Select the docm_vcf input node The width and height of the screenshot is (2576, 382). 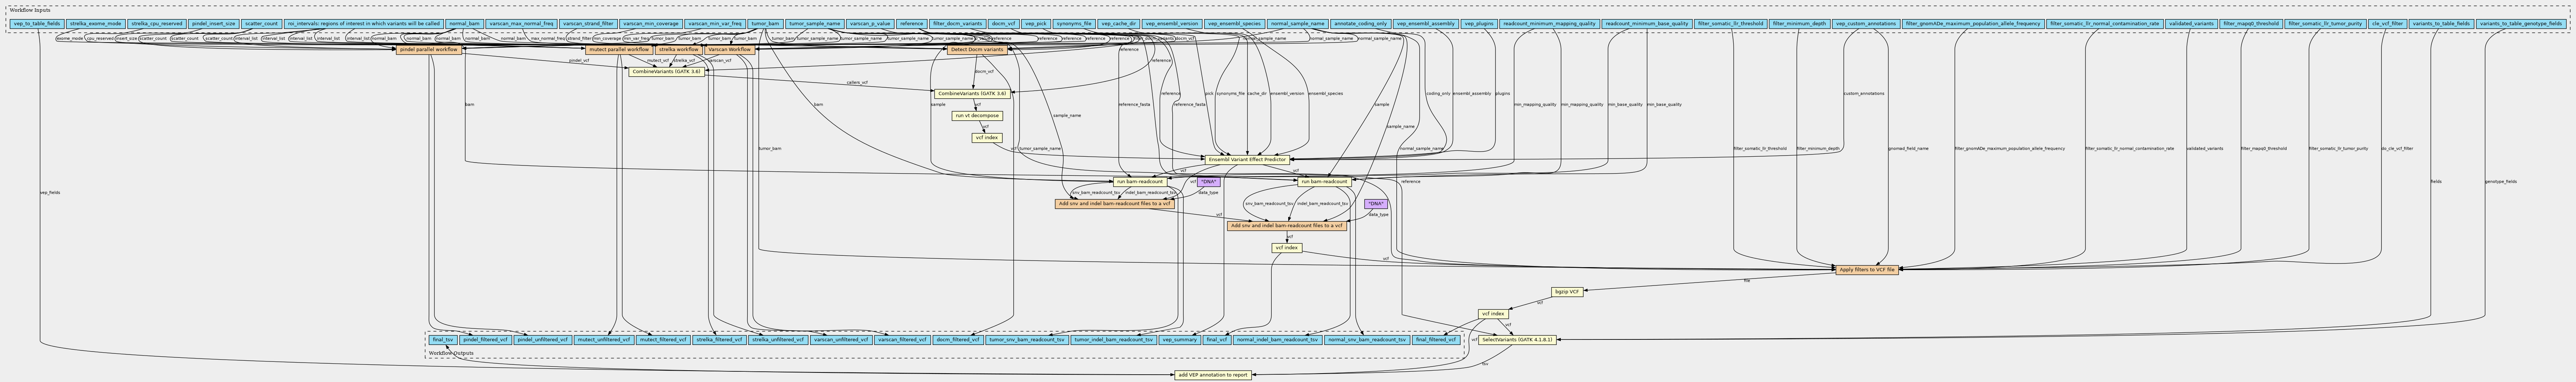(1004, 23)
